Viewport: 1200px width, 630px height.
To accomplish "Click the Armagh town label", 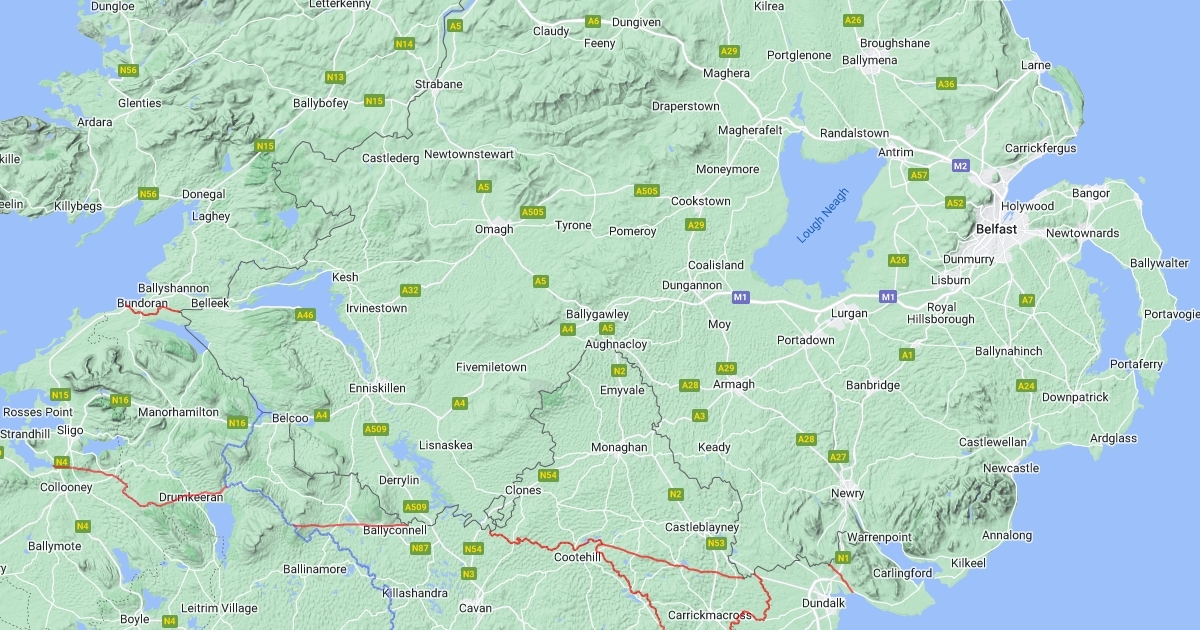I will click(734, 384).
